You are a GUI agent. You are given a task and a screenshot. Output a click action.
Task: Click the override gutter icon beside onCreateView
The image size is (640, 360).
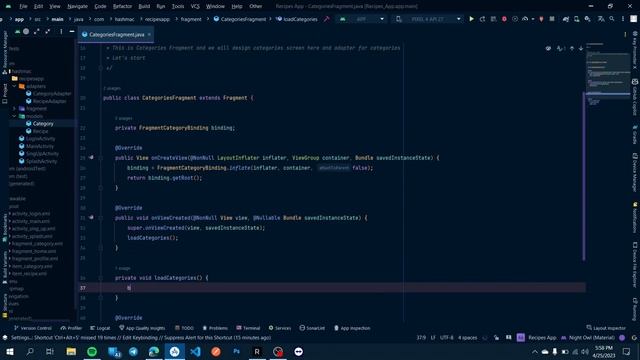(x=91, y=158)
